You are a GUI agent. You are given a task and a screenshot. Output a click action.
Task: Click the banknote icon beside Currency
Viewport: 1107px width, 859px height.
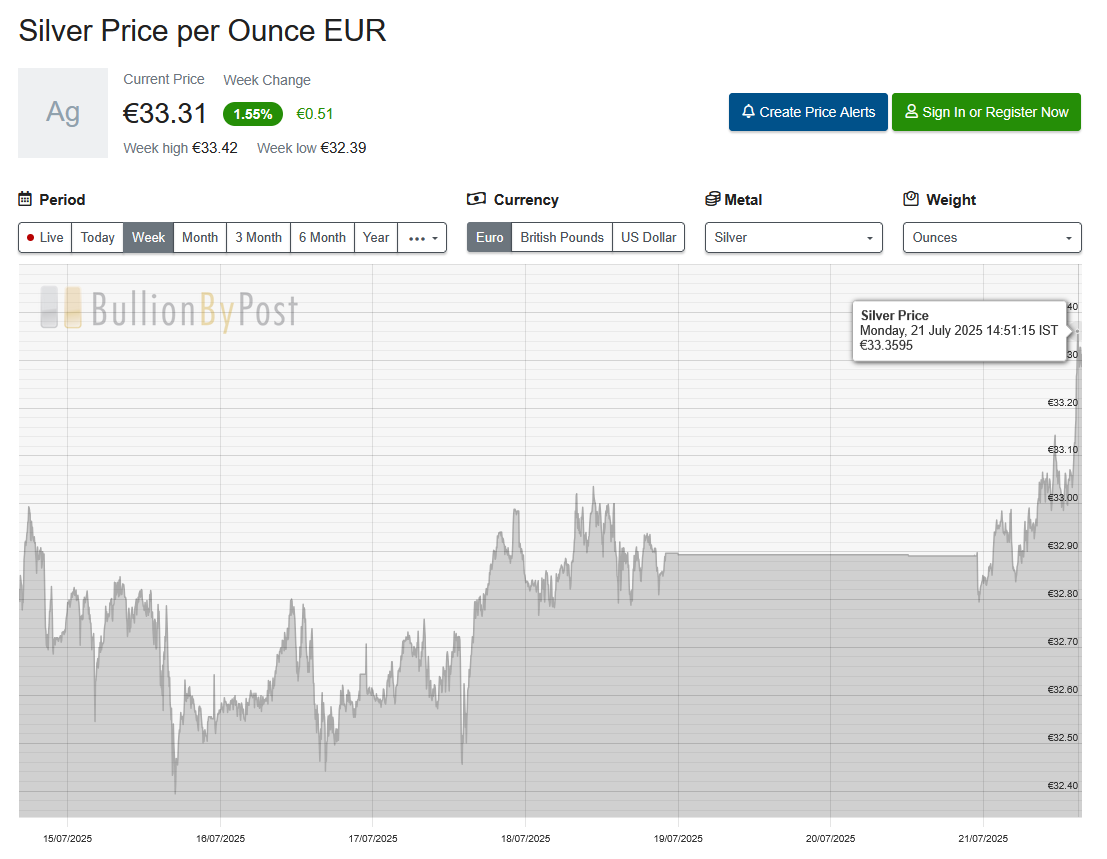(x=477, y=199)
